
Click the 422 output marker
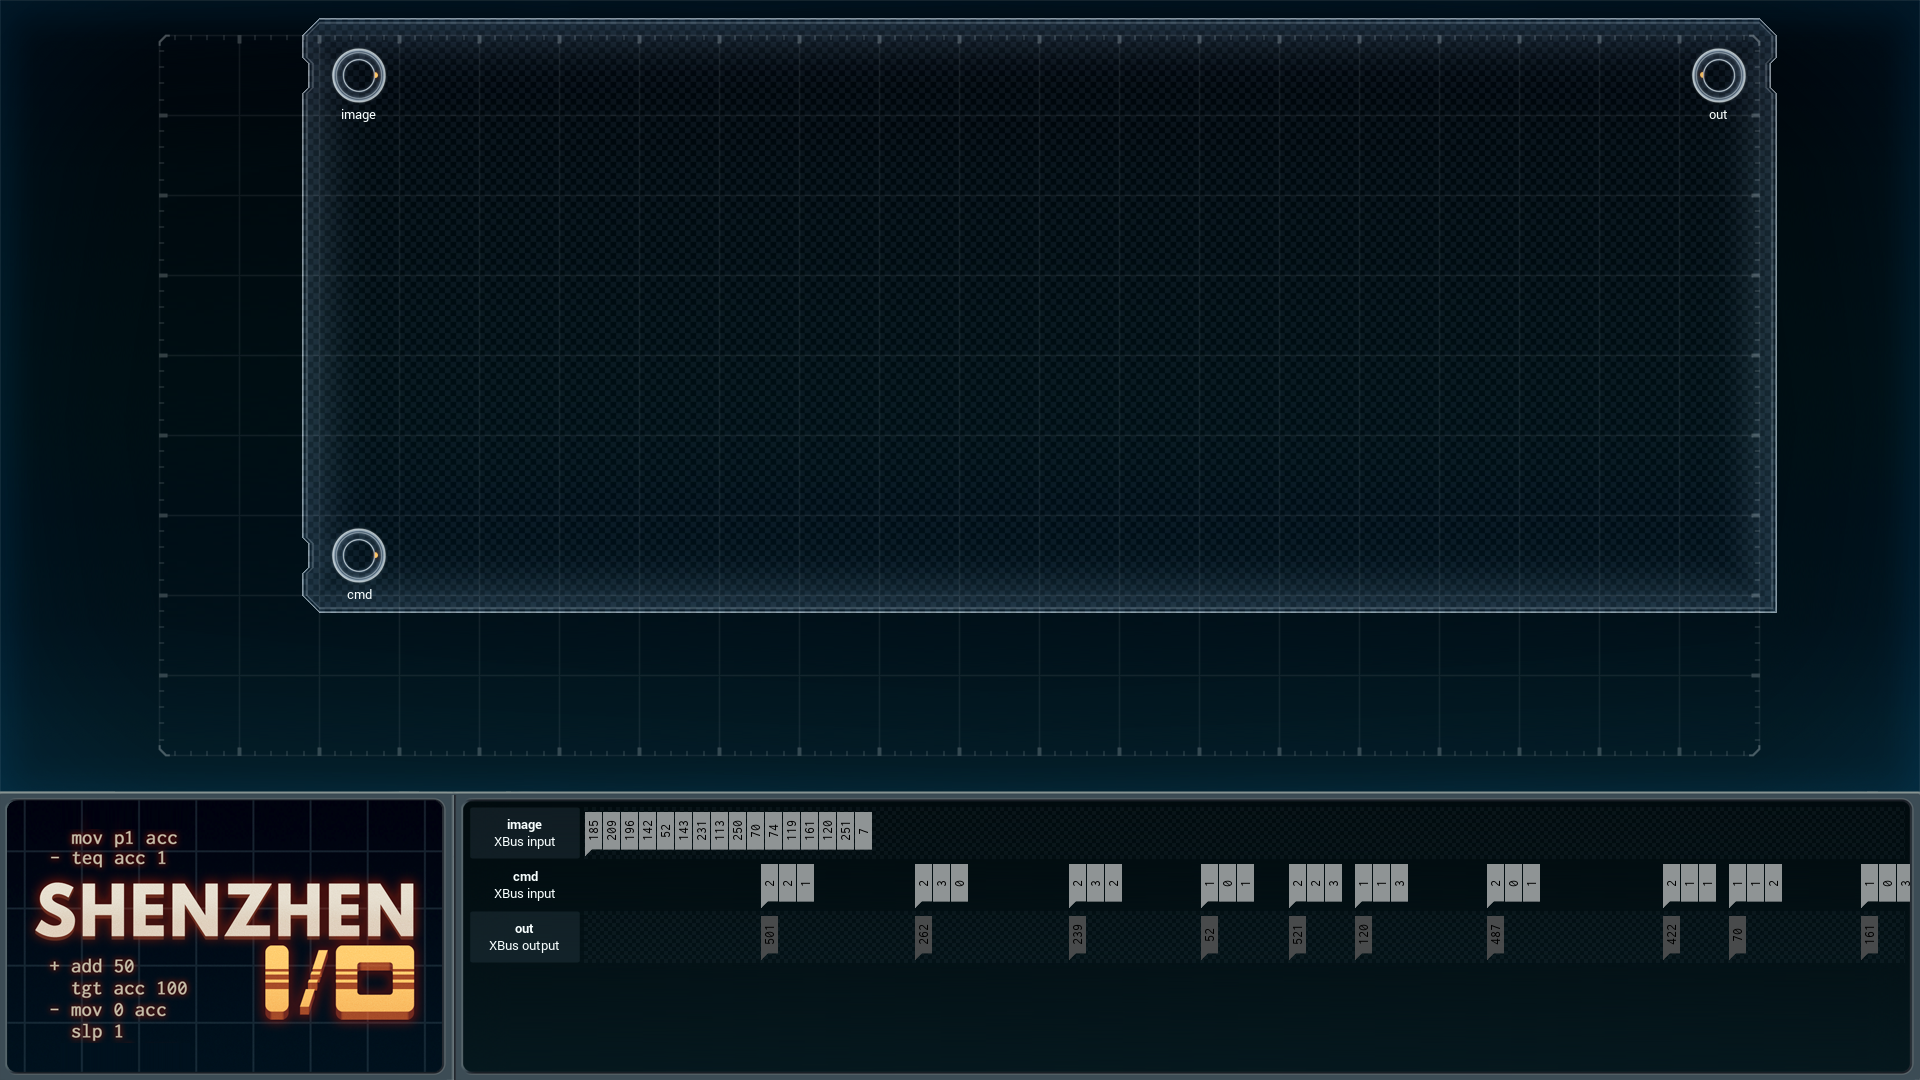[x=1671, y=936]
